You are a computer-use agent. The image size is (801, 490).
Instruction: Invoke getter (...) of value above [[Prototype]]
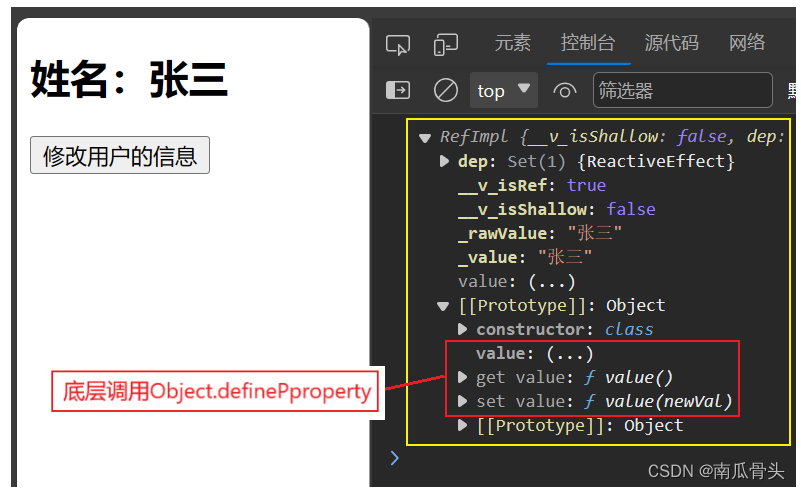point(552,282)
